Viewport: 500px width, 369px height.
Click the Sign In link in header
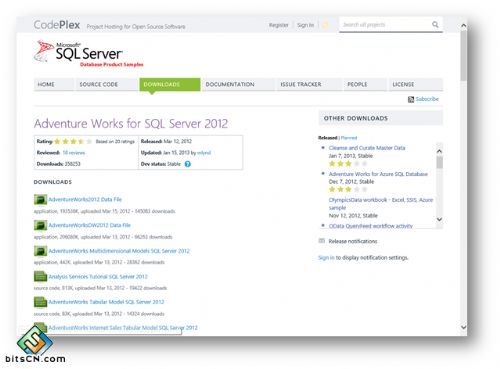coord(306,25)
